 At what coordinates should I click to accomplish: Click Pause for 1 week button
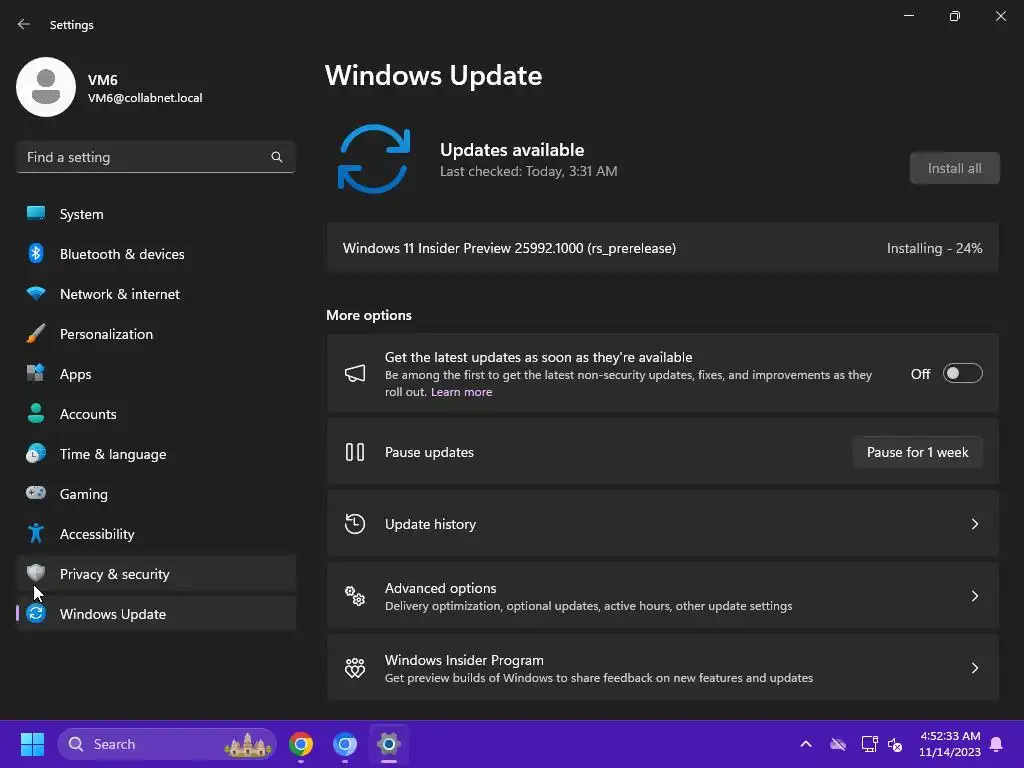[917, 452]
